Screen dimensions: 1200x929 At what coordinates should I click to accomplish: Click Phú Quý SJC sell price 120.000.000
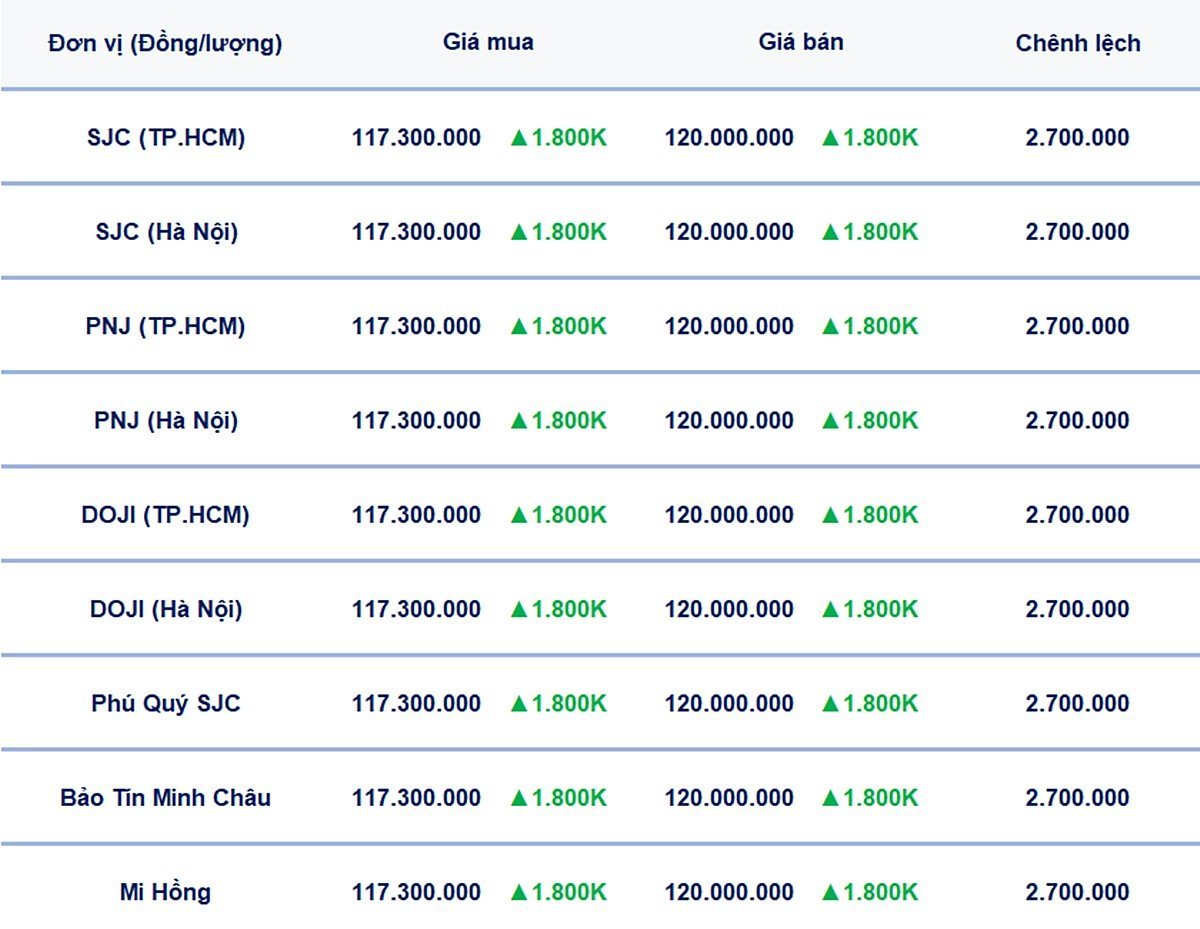pos(729,703)
